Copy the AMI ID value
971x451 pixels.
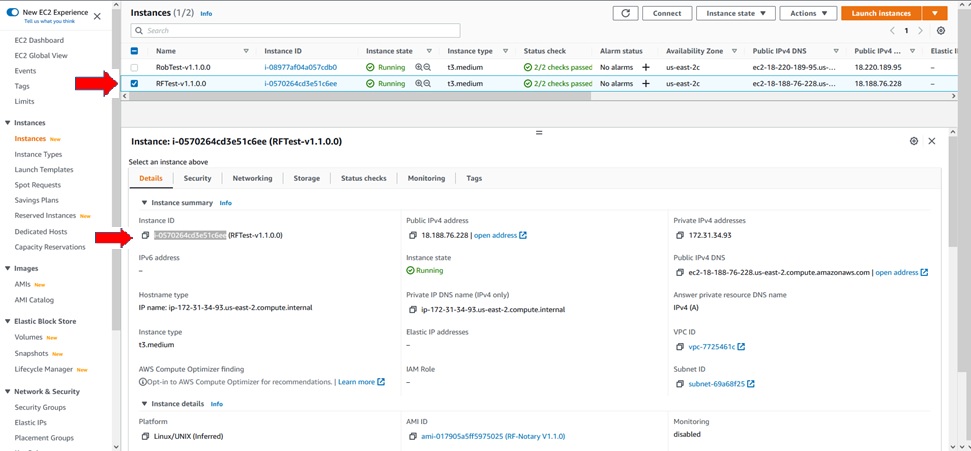click(x=413, y=437)
